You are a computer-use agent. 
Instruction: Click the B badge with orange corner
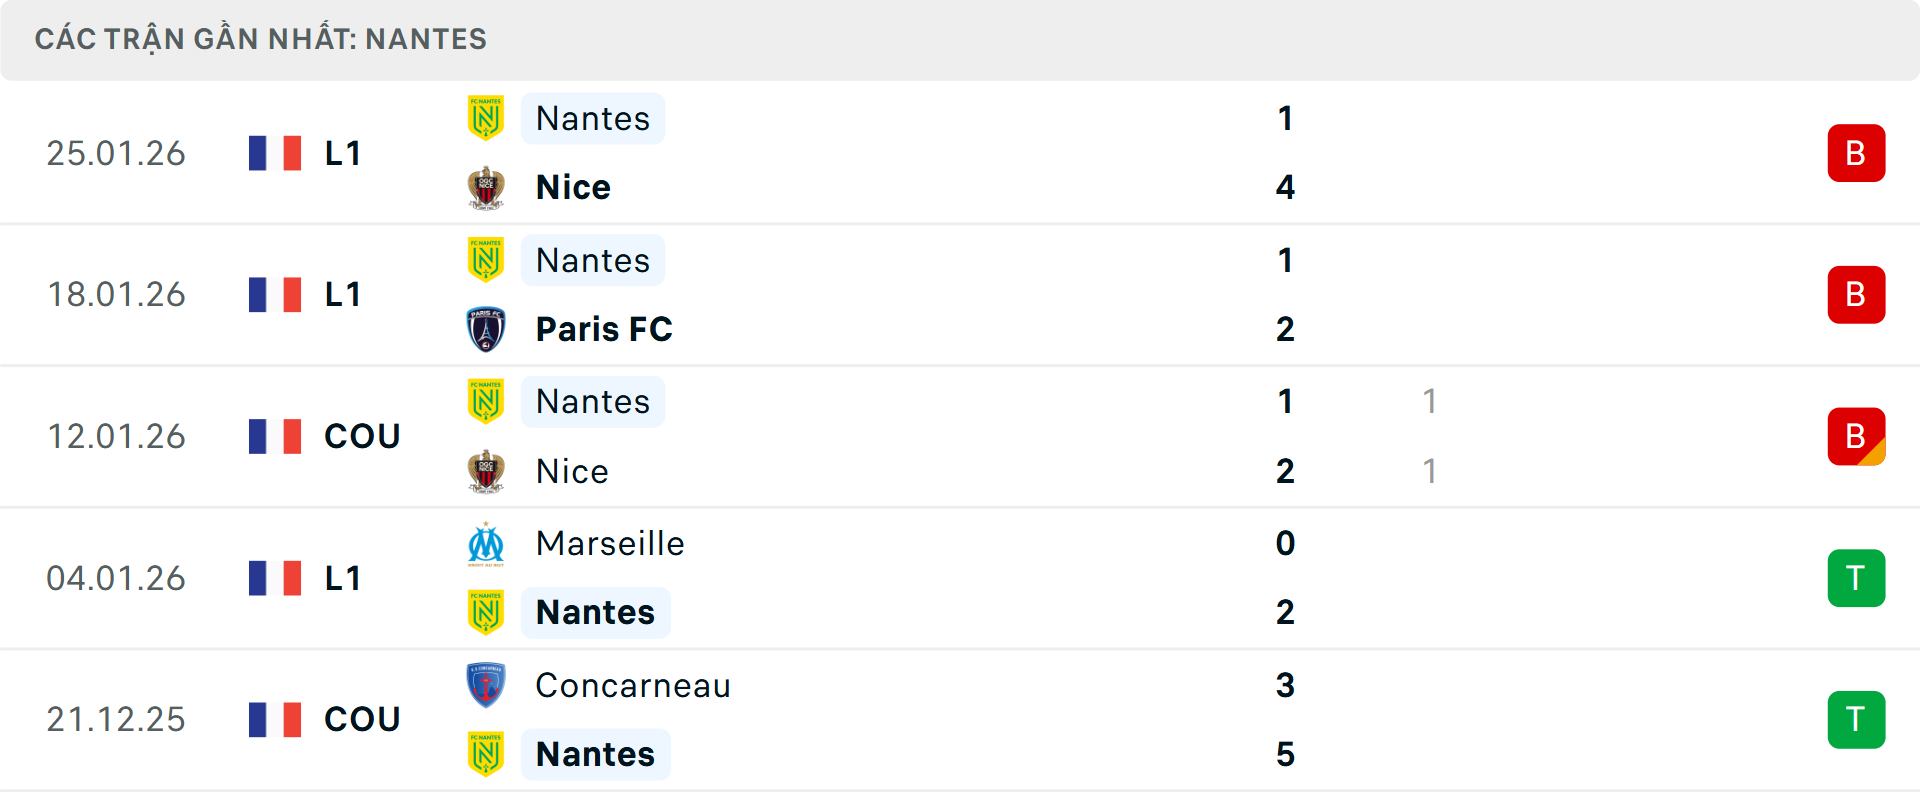tap(1856, 436)
